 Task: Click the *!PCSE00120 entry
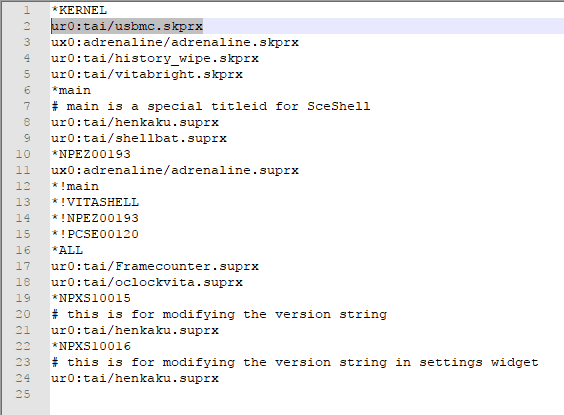95,234
